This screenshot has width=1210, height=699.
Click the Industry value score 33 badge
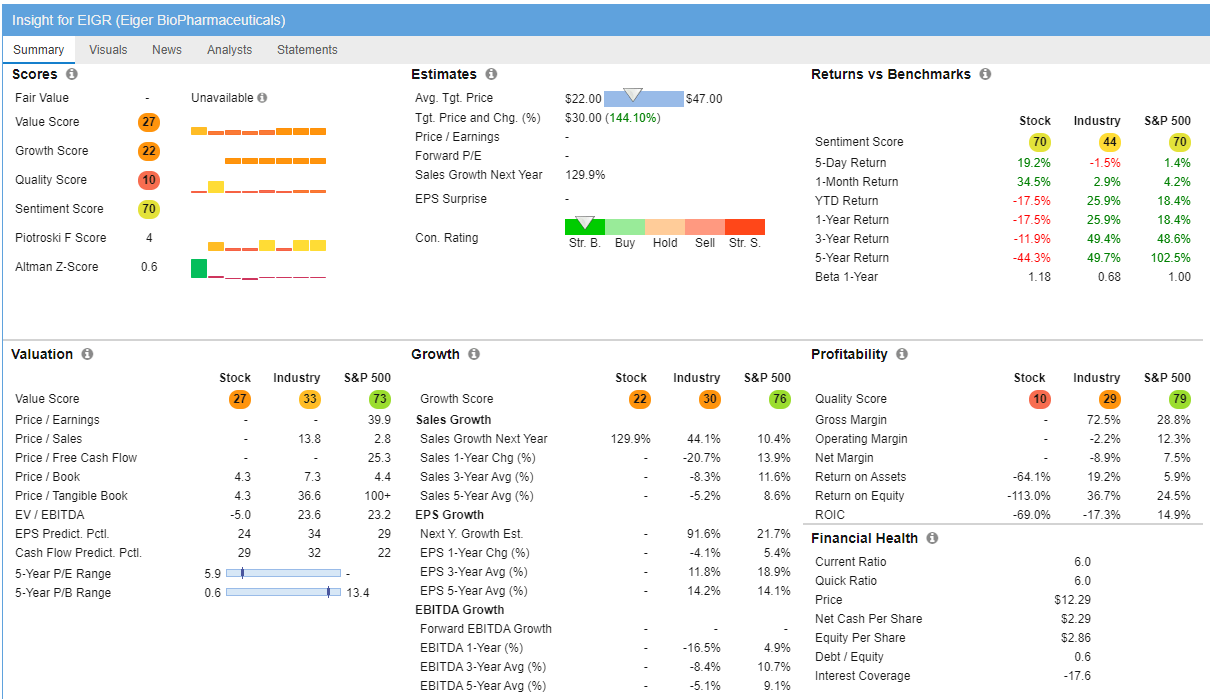pyautogui.click(x=310, y=399)
